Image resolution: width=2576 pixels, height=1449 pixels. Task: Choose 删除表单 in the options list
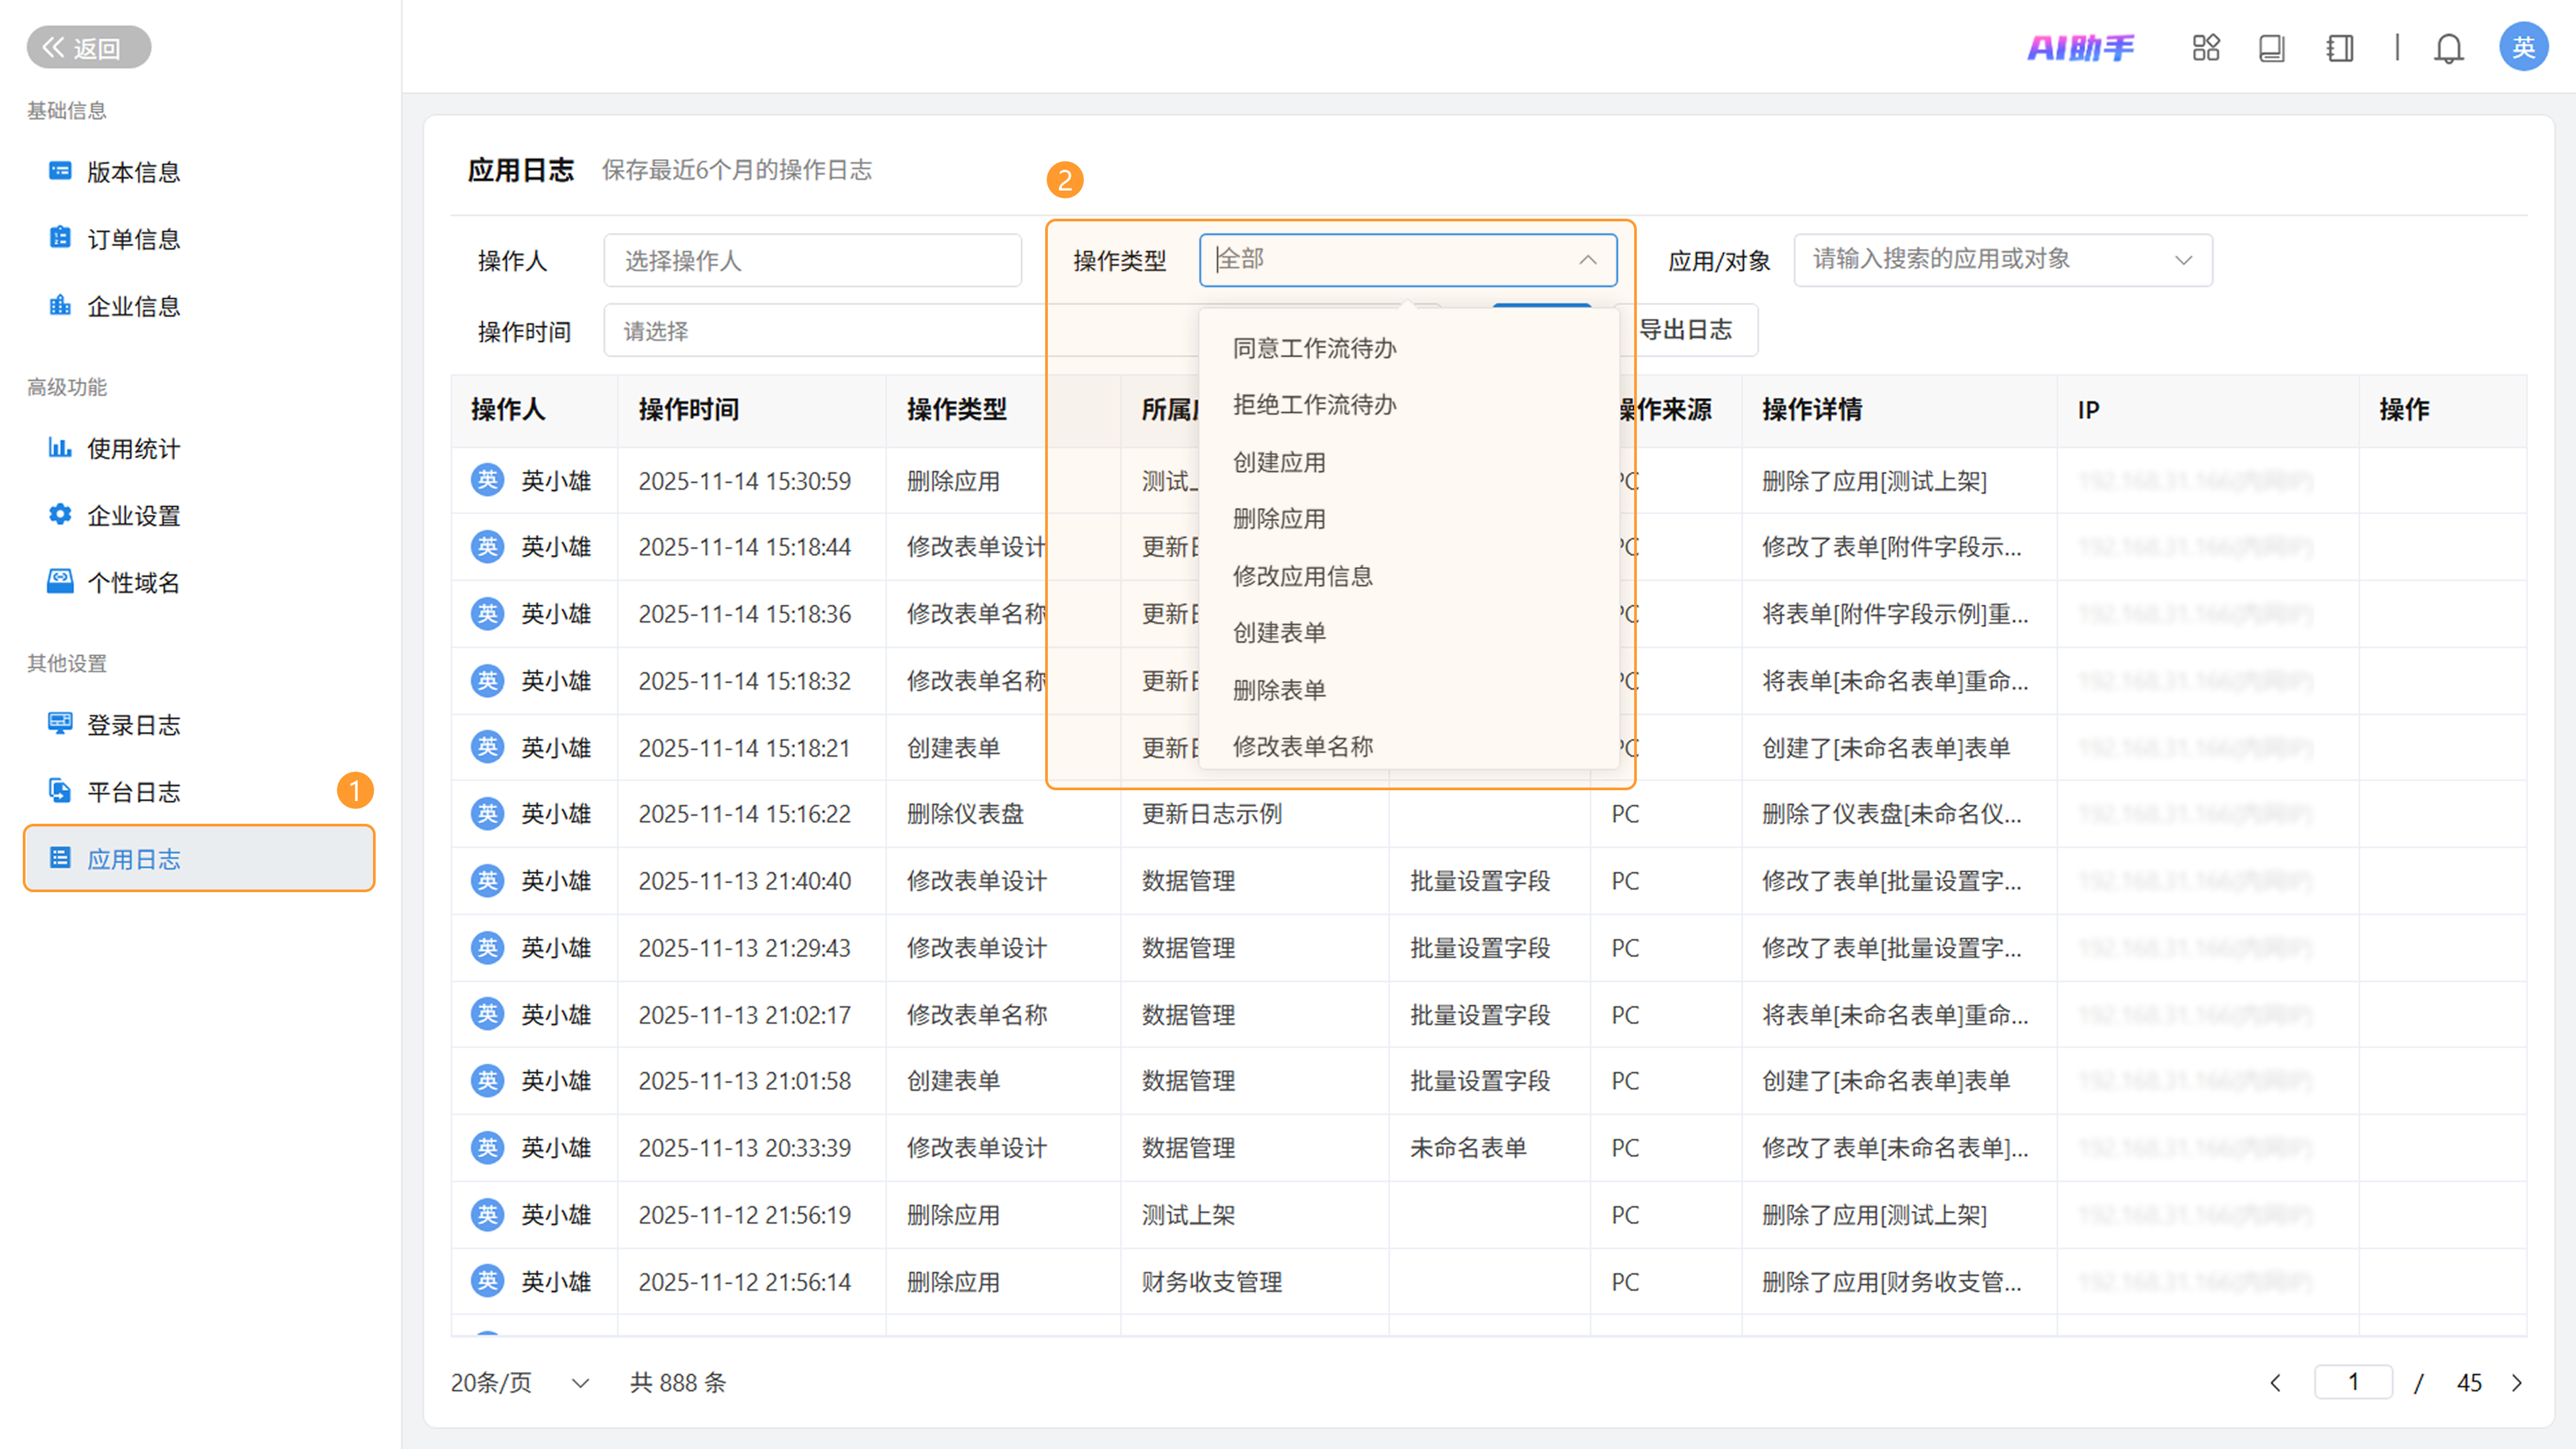click(1279, 689)
